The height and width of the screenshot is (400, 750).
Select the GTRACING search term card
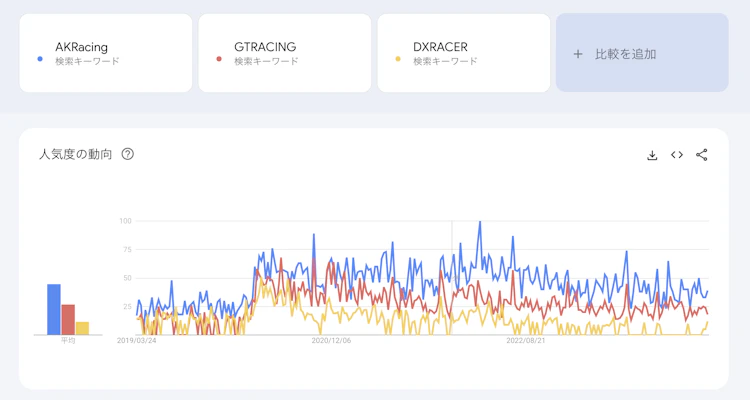pos(284,53)
